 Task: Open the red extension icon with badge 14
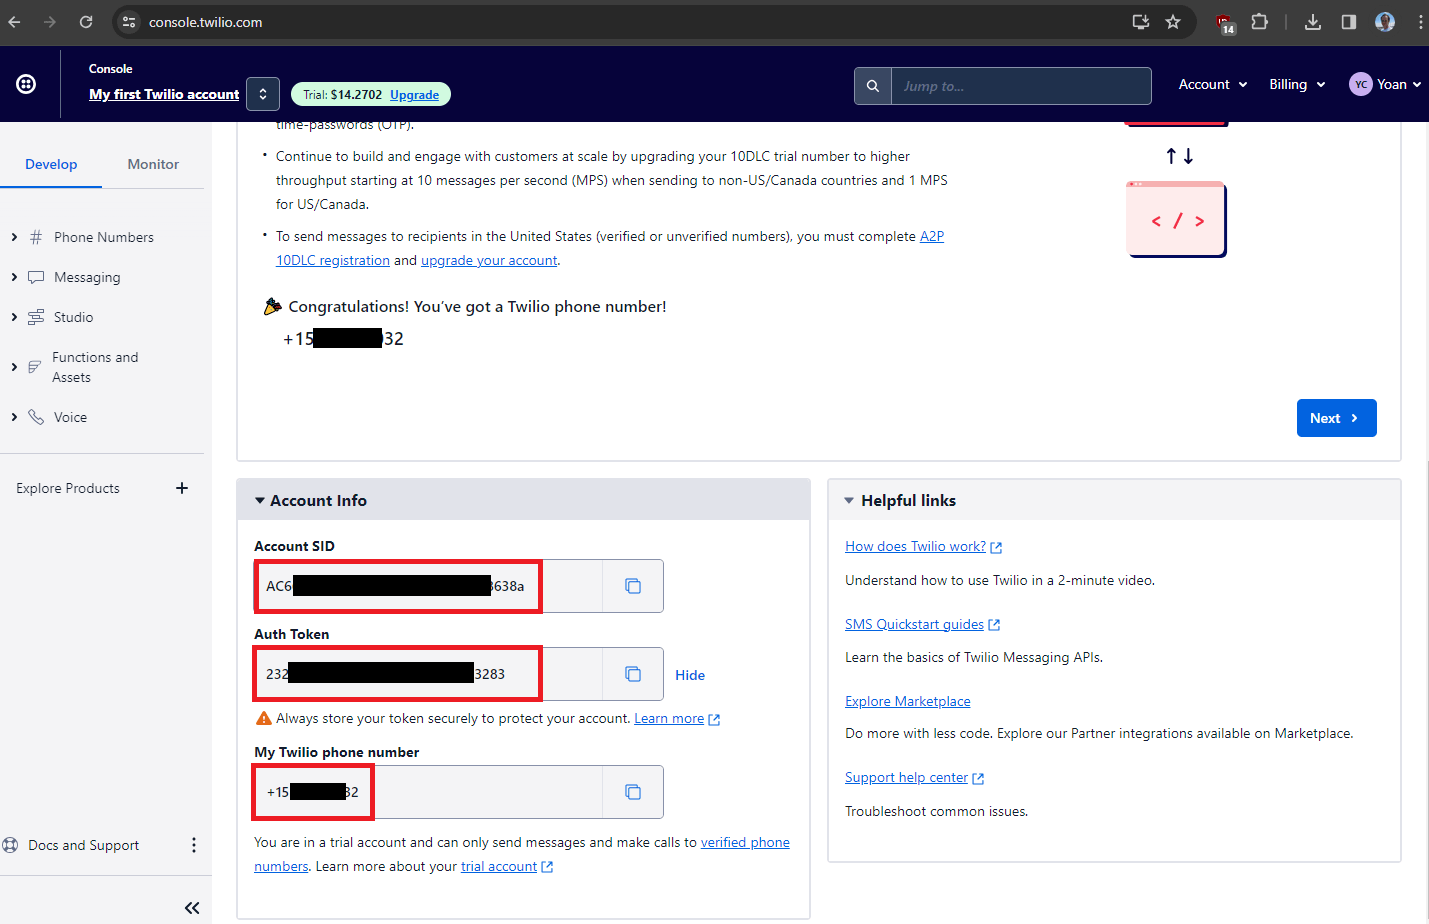(1225, 23)
